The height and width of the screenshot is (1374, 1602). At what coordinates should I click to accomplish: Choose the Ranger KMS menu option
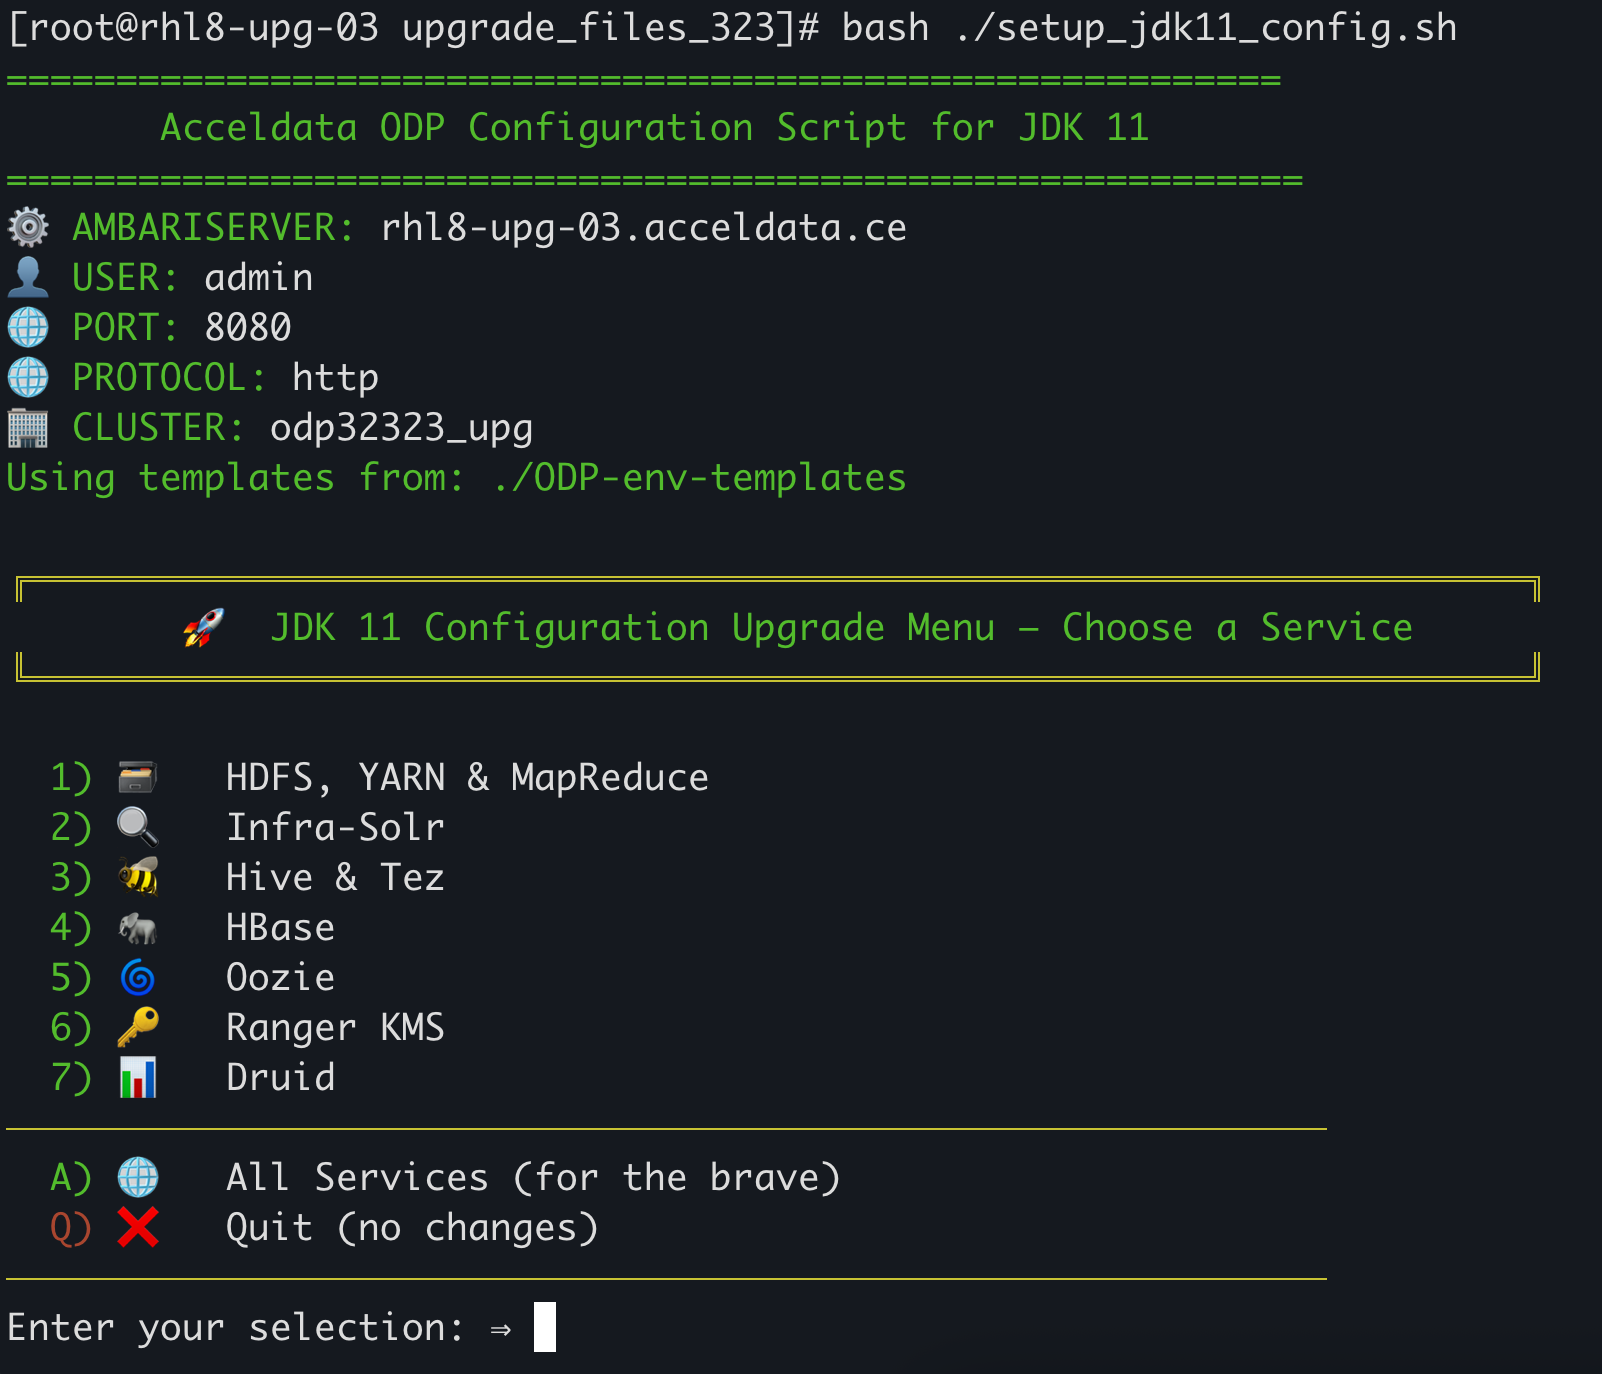tap(335, 1027)
